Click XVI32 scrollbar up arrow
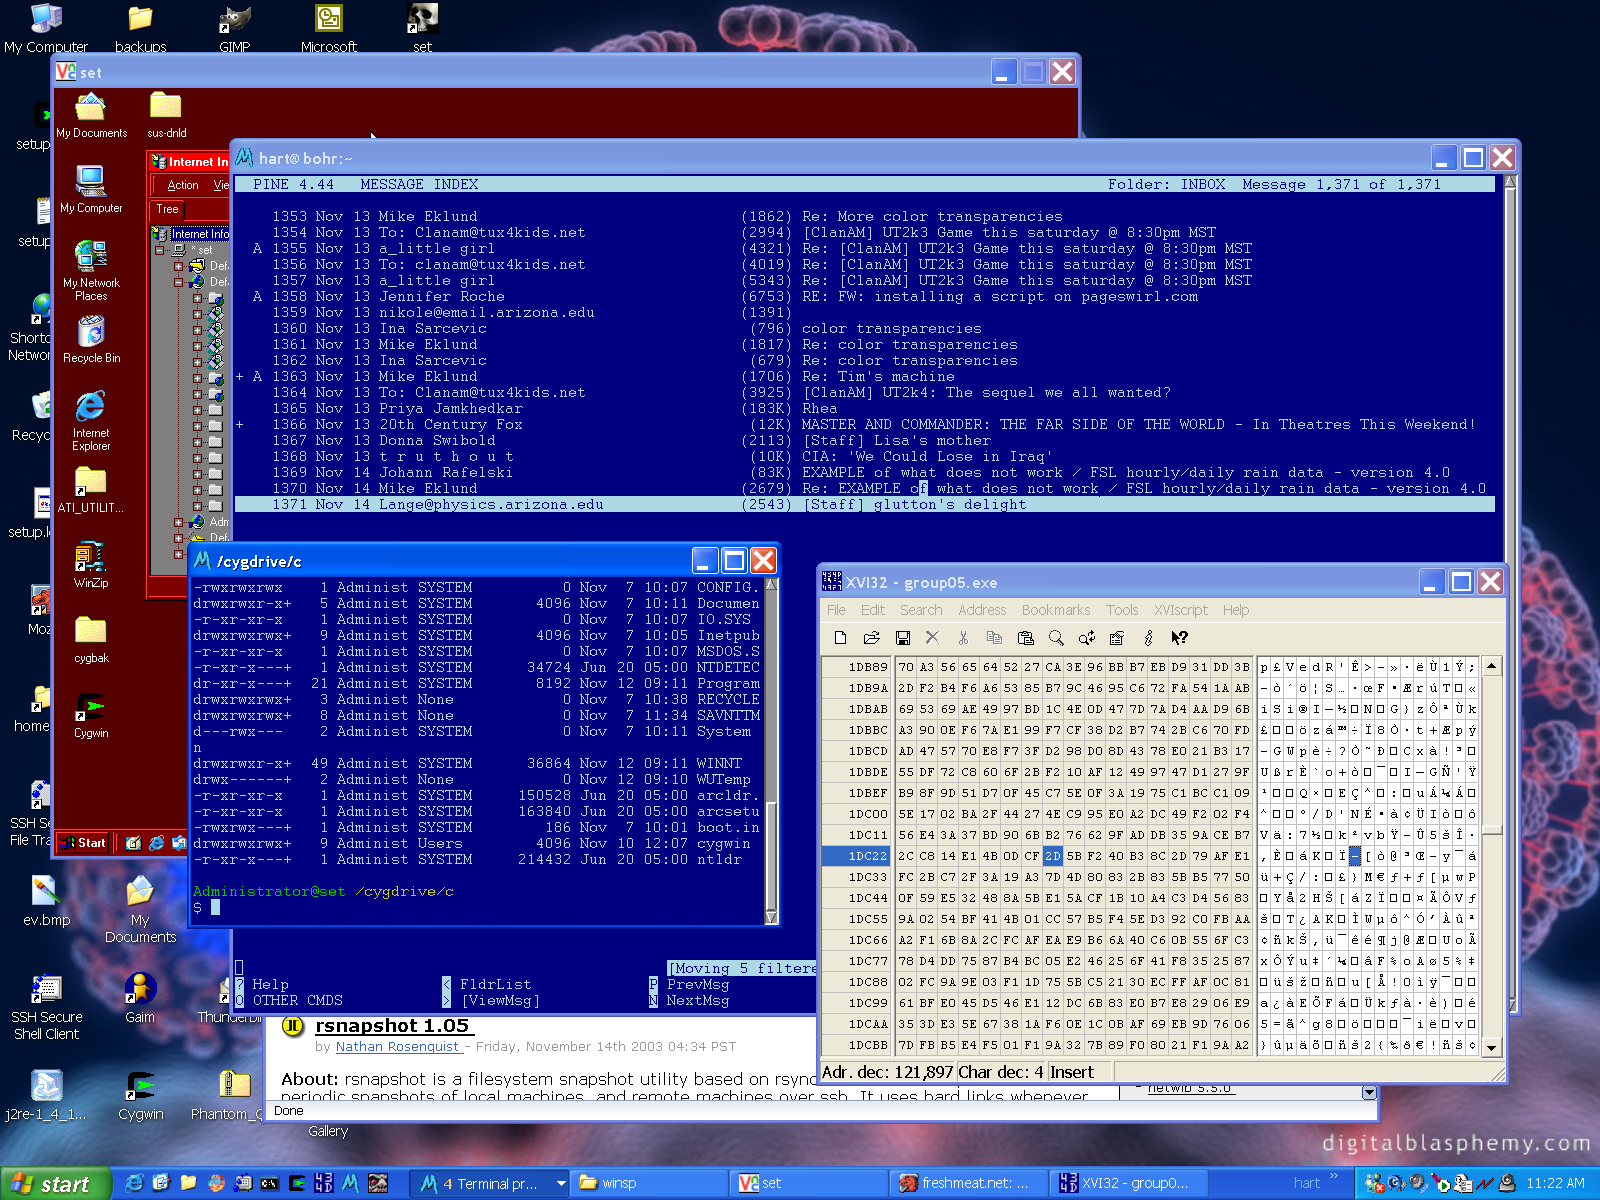Image resolution: width=1600 pixels, height=1200 pixels. [1491, 666]
